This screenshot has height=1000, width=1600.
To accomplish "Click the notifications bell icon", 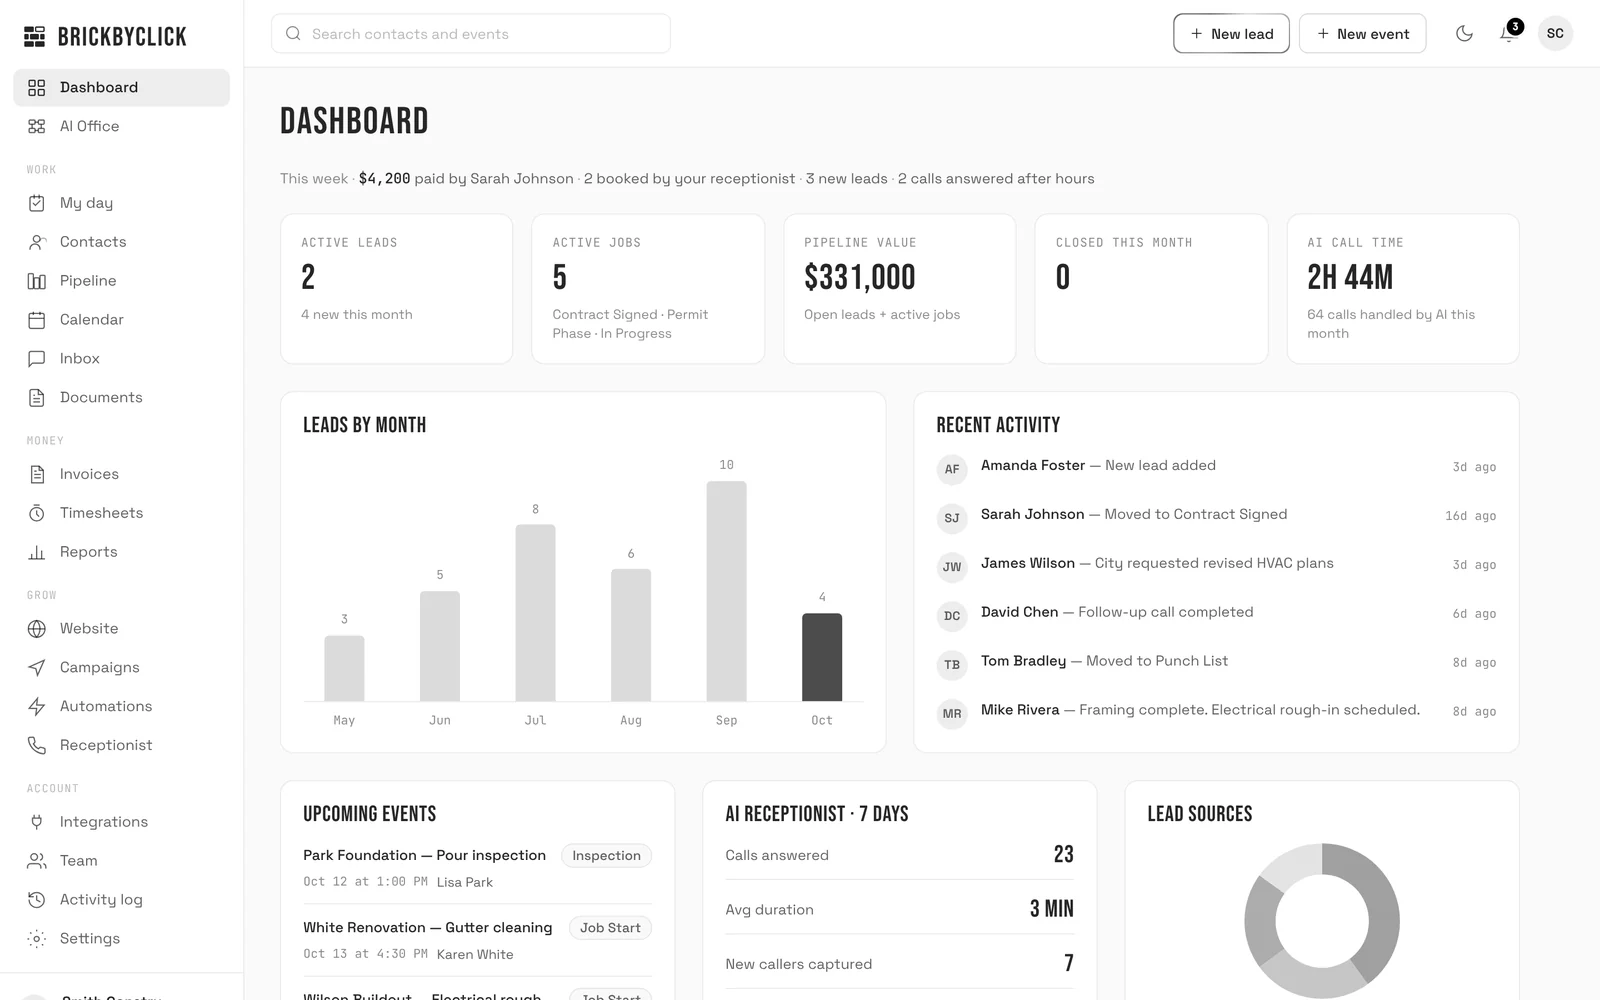I will point(1508,34).
